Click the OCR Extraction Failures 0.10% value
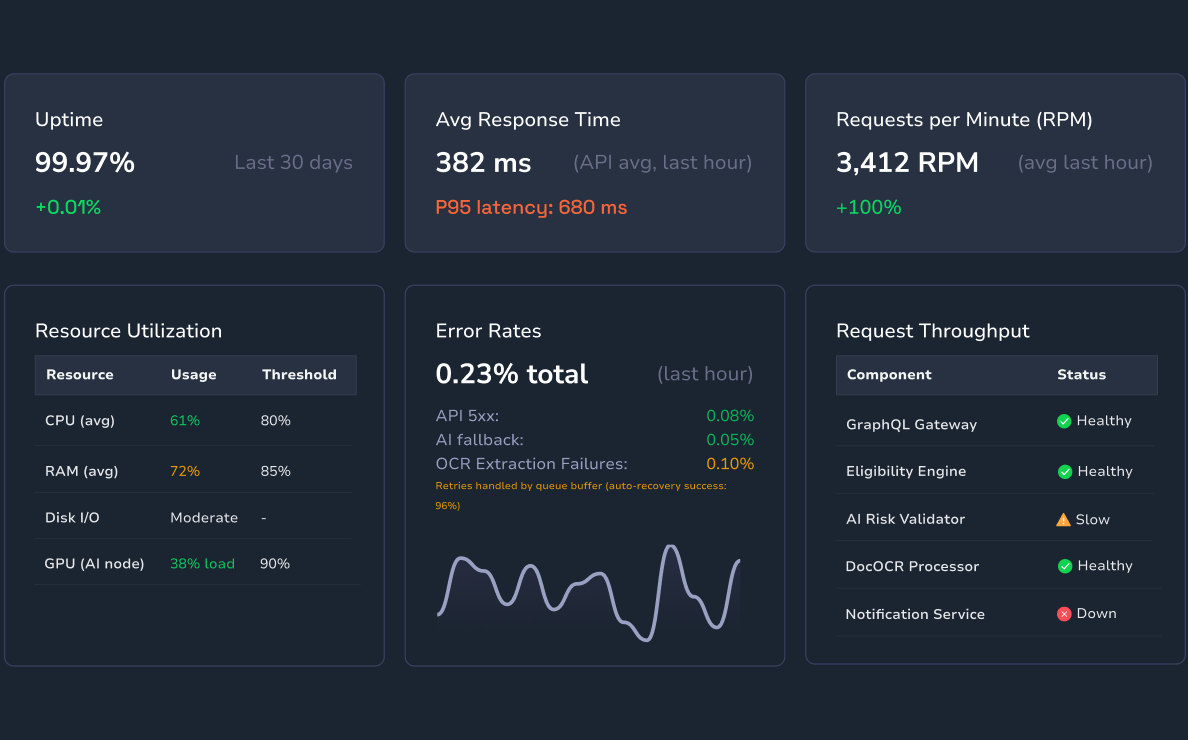1188x740 pixels. pyautogui.click(x=730, y=464)
